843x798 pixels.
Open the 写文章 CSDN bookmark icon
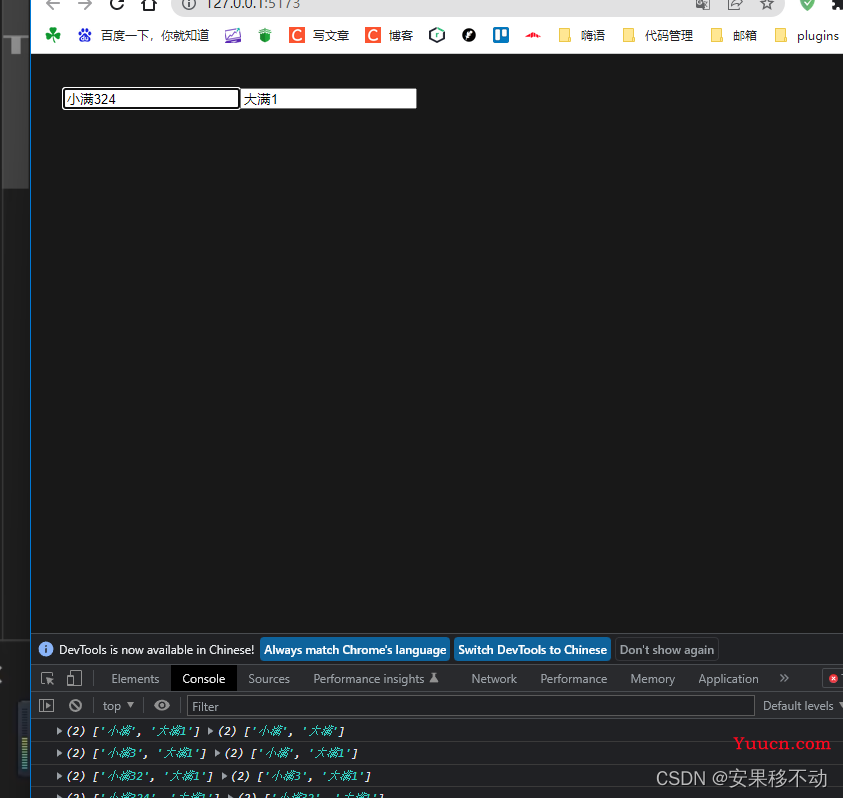coord(297,35)
